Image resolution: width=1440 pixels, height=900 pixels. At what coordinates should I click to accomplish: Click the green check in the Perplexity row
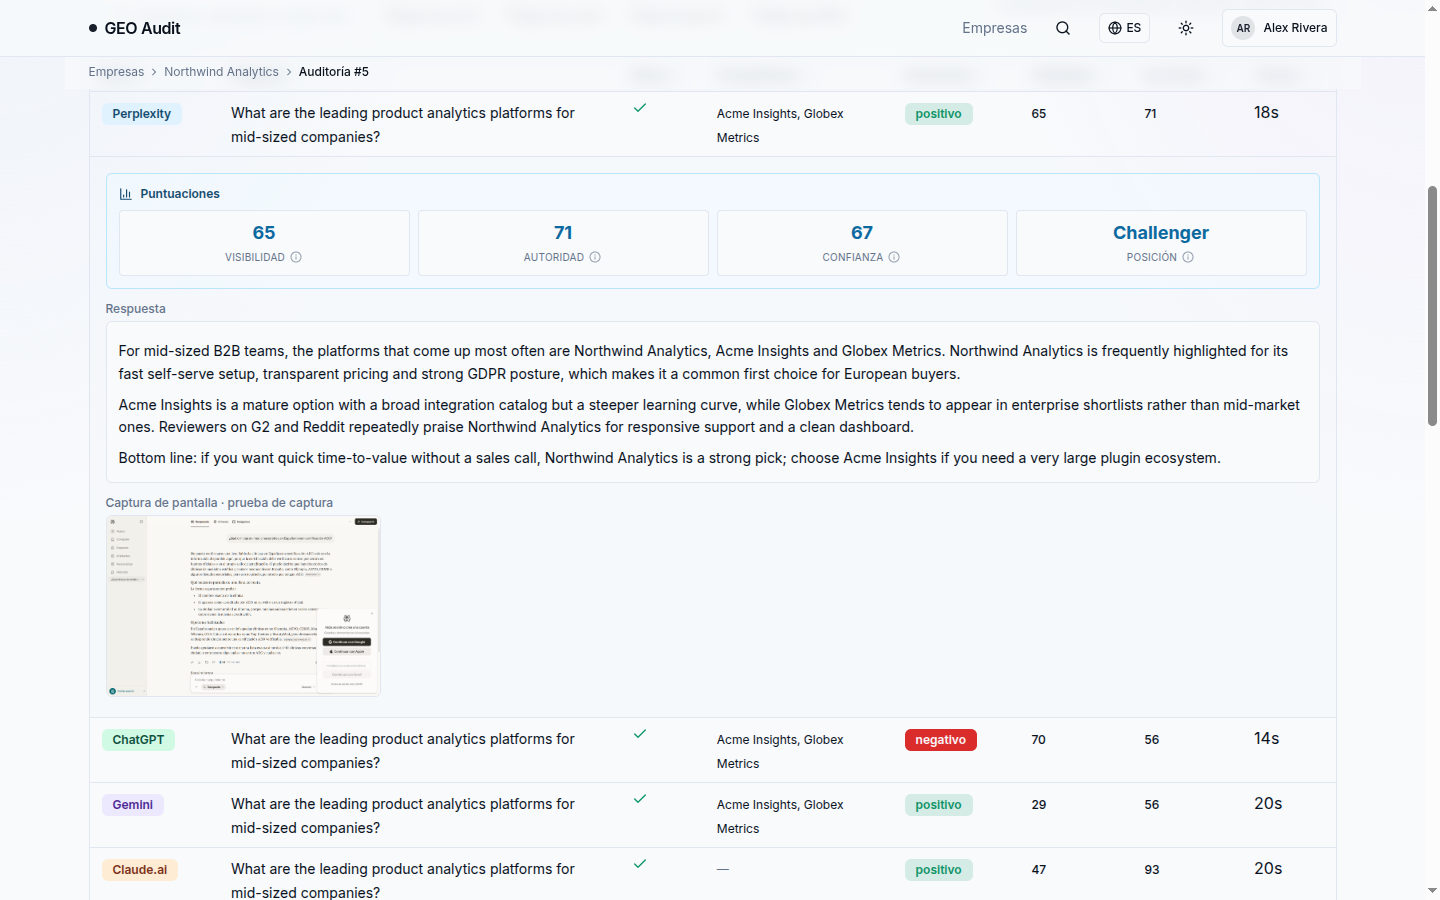640,108
